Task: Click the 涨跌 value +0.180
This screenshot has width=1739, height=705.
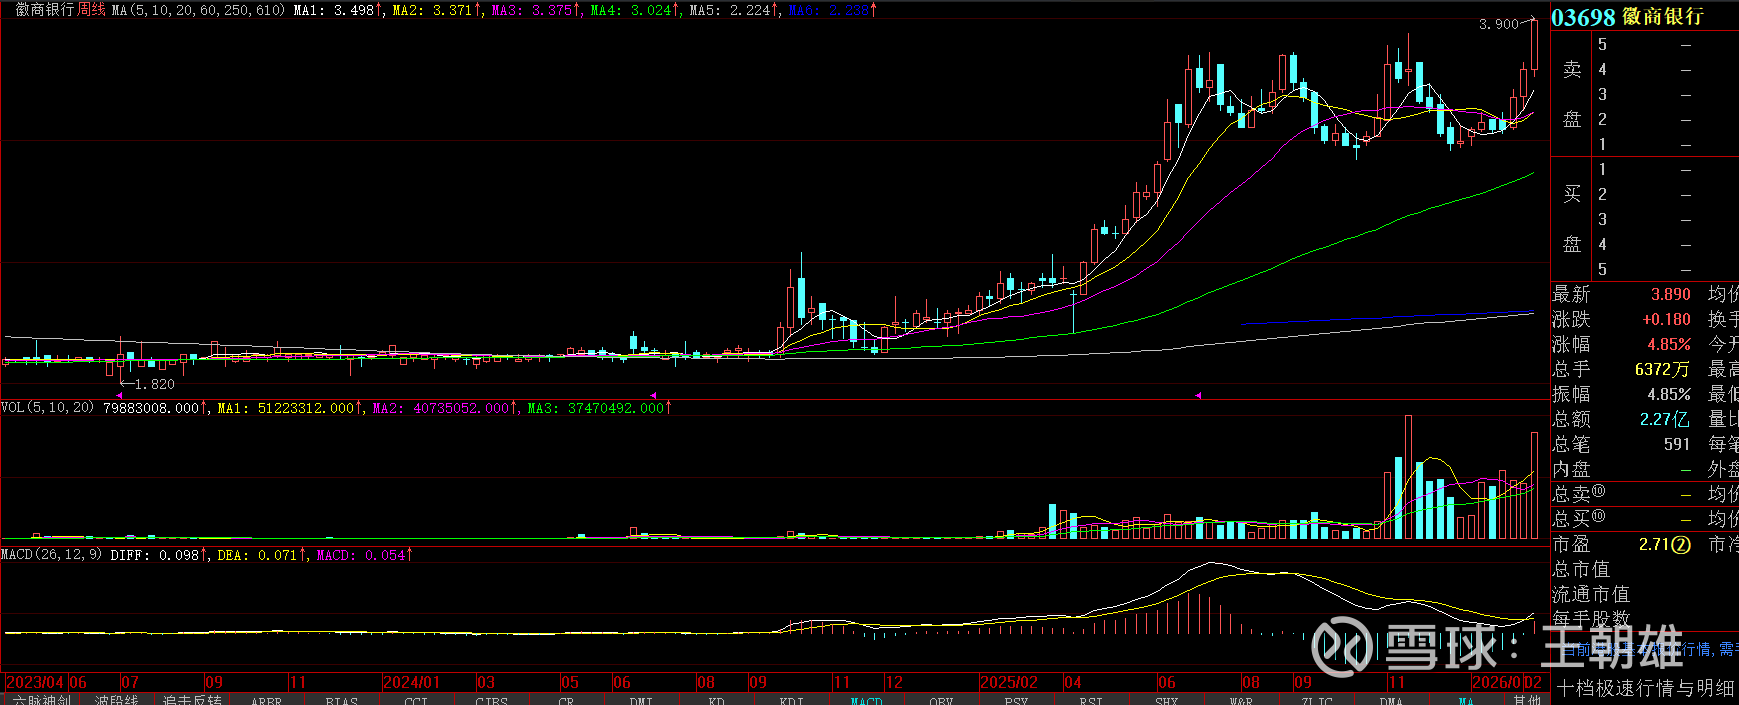Action: click(x=1666, y=319)
